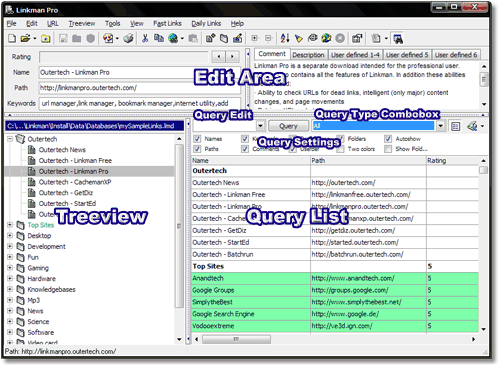Toggle the Comments checkbox
Screen dimensions: 500x367
(x=245, y=149)
